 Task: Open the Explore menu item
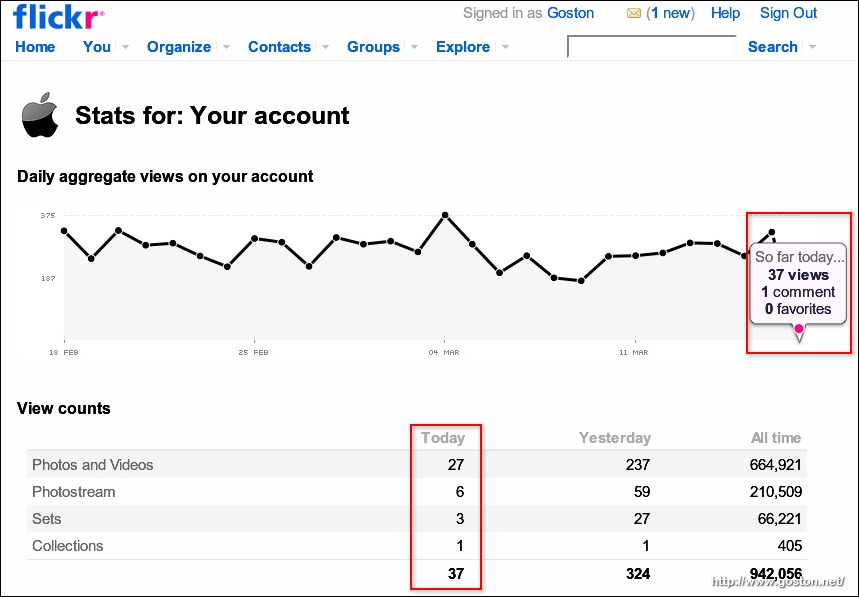(x=463, y=47)
